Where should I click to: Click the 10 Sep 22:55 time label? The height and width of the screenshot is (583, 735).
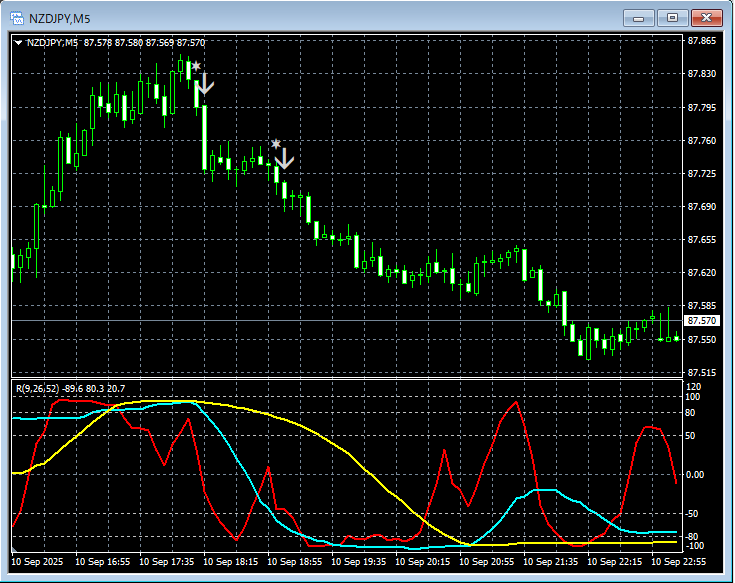(680, 563)
